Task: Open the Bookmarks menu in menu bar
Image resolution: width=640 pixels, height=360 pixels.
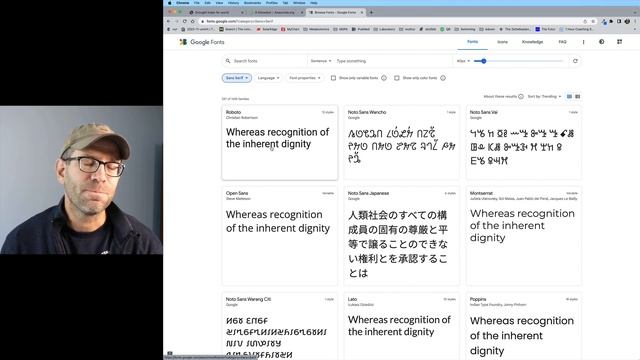Action: pos(252,3)
